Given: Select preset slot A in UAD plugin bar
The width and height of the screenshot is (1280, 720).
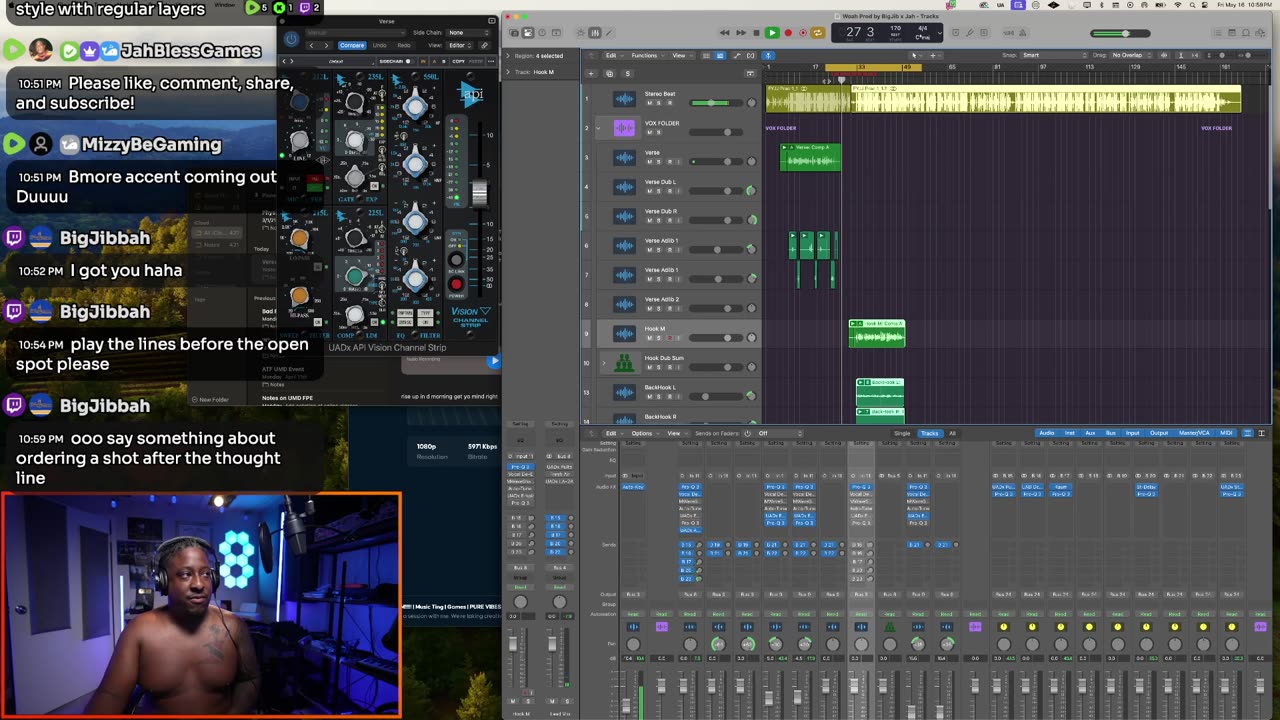Looking at the screenshot, I should tap(434, 61).
